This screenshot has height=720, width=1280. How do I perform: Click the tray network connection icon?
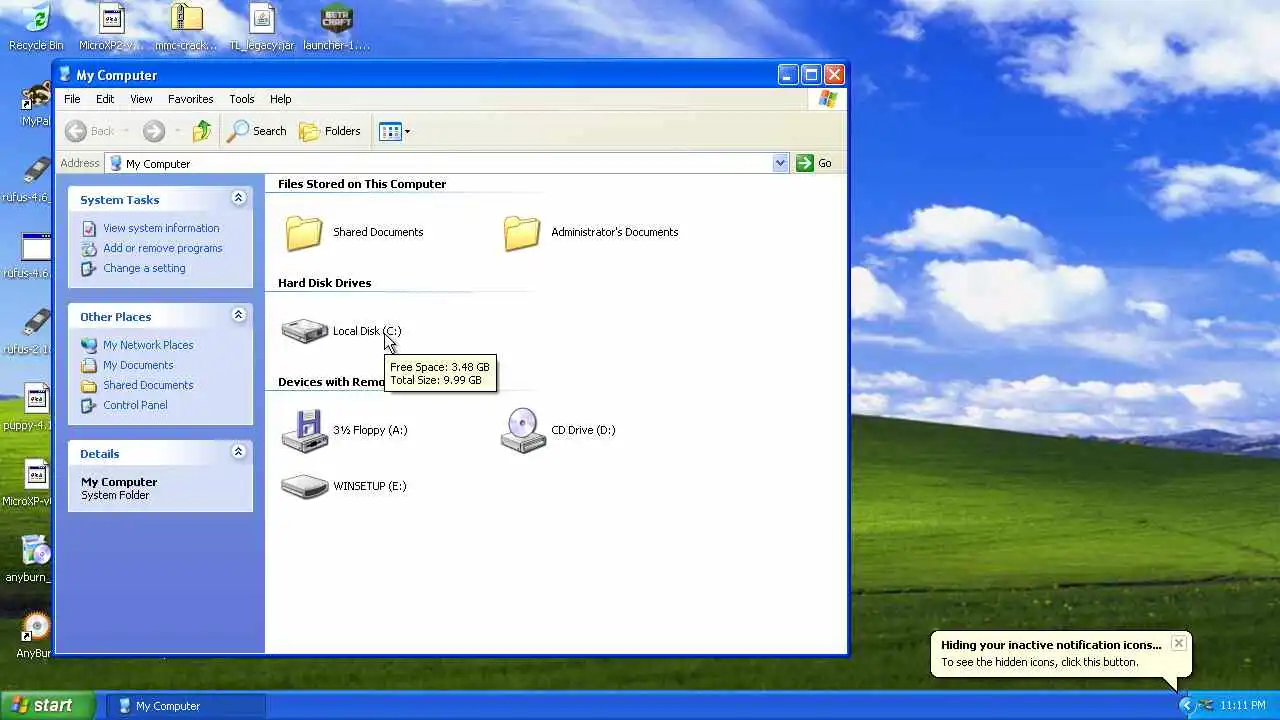tap(1207, 705)
